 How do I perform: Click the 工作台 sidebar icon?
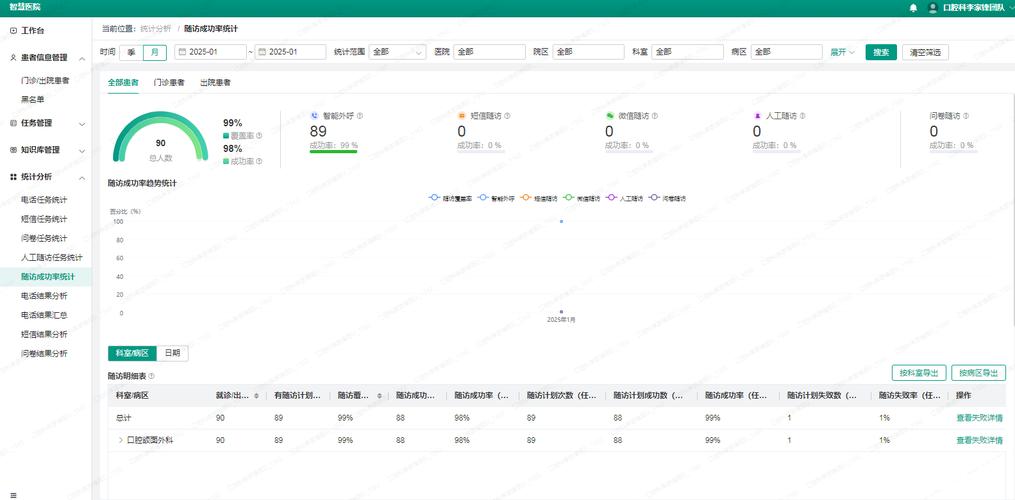pos(14,30)
